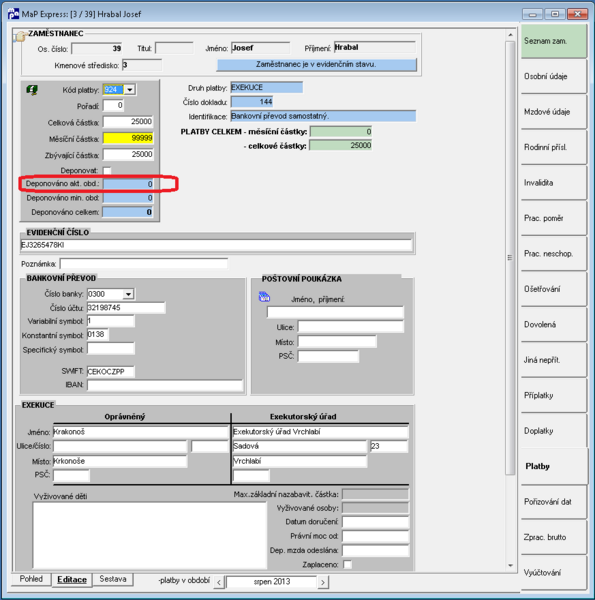Viewport: 595px width, 600px height.
Task: Open the Kód platby dropdown
Action: pyautogui.click(x=130, y=90)
